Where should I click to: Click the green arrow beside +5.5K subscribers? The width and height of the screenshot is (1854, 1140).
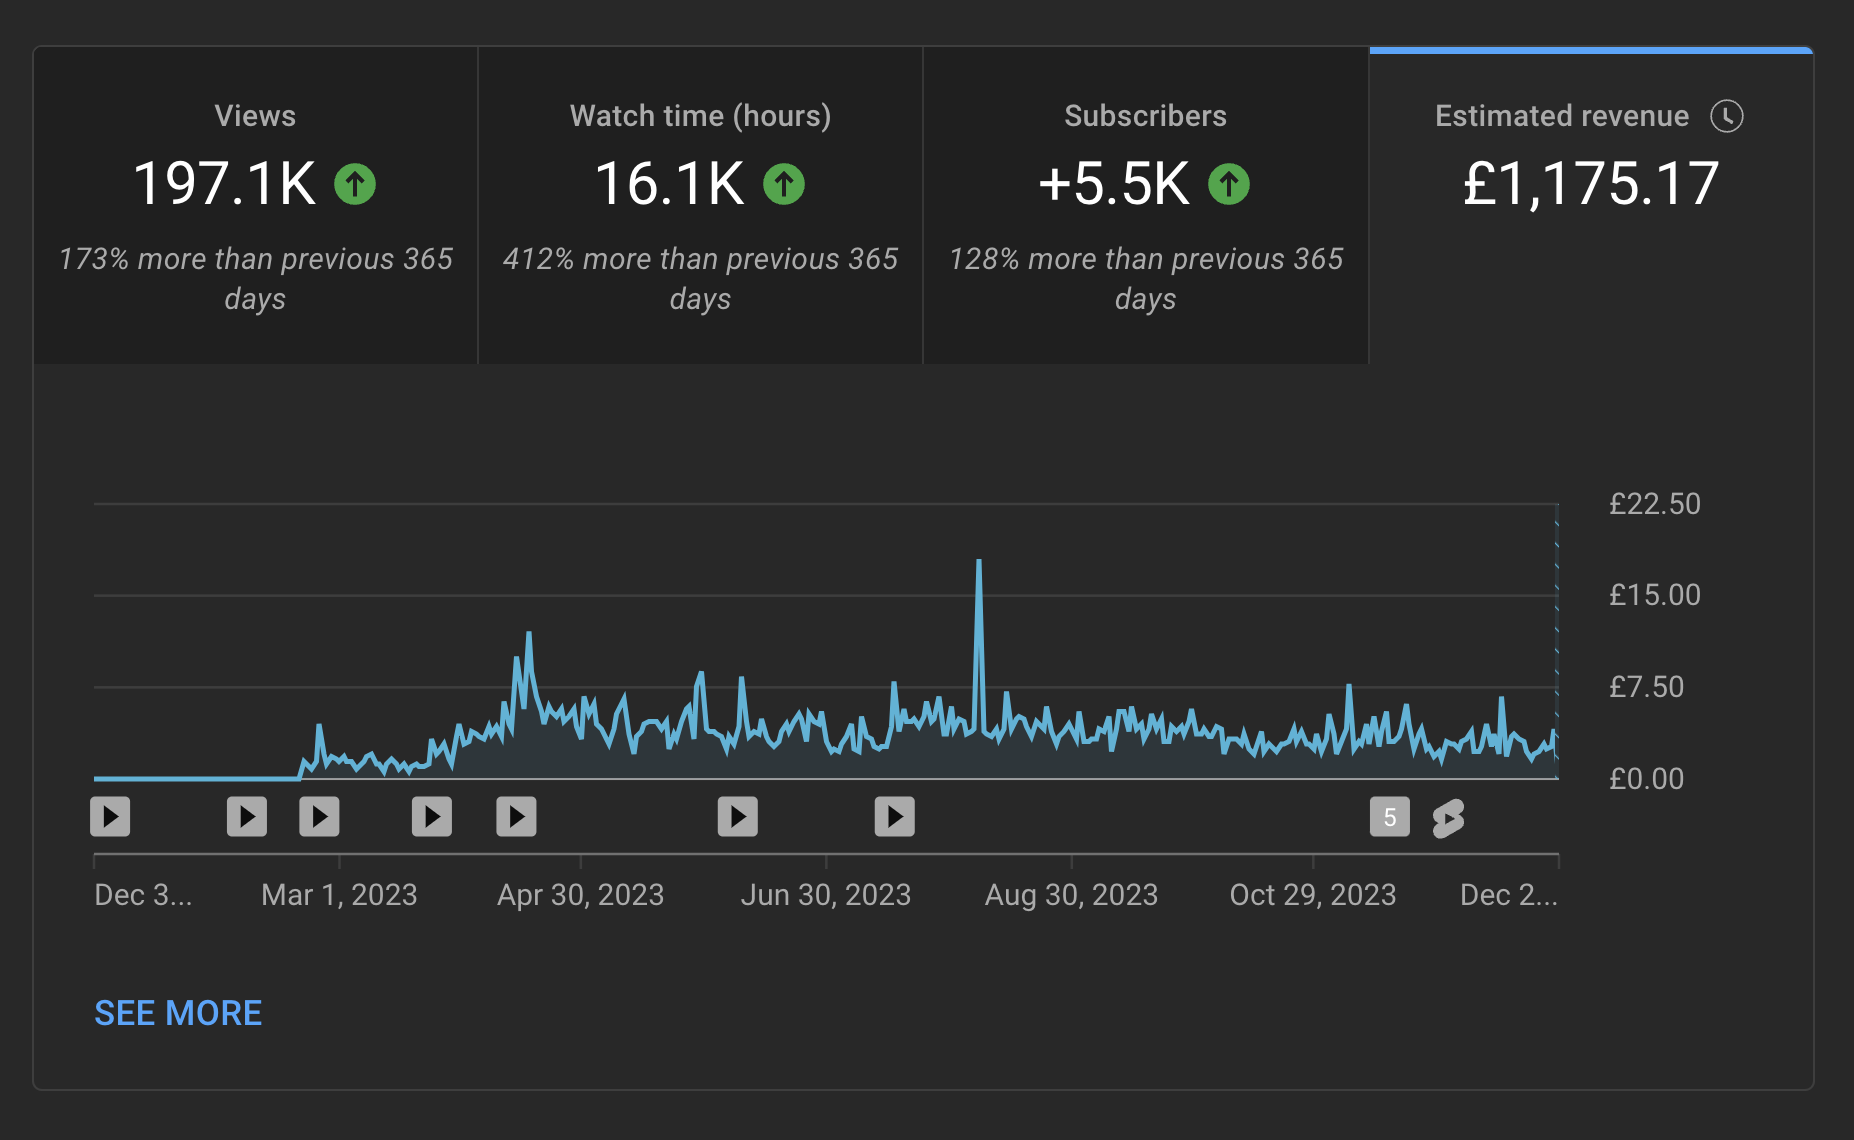pyautogui.click(x=1229, y=183)
